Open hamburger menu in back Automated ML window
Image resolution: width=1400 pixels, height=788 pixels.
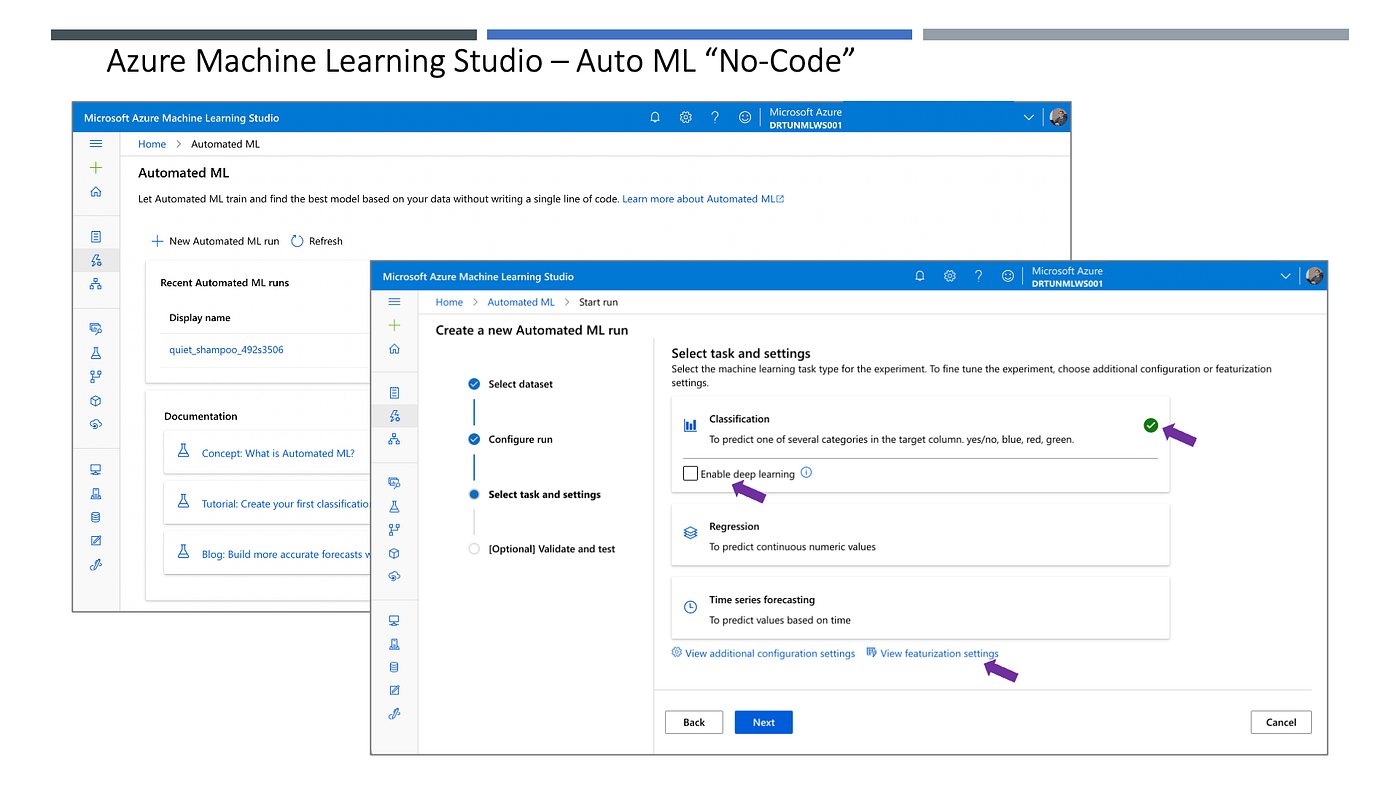(x=96, y=144)
